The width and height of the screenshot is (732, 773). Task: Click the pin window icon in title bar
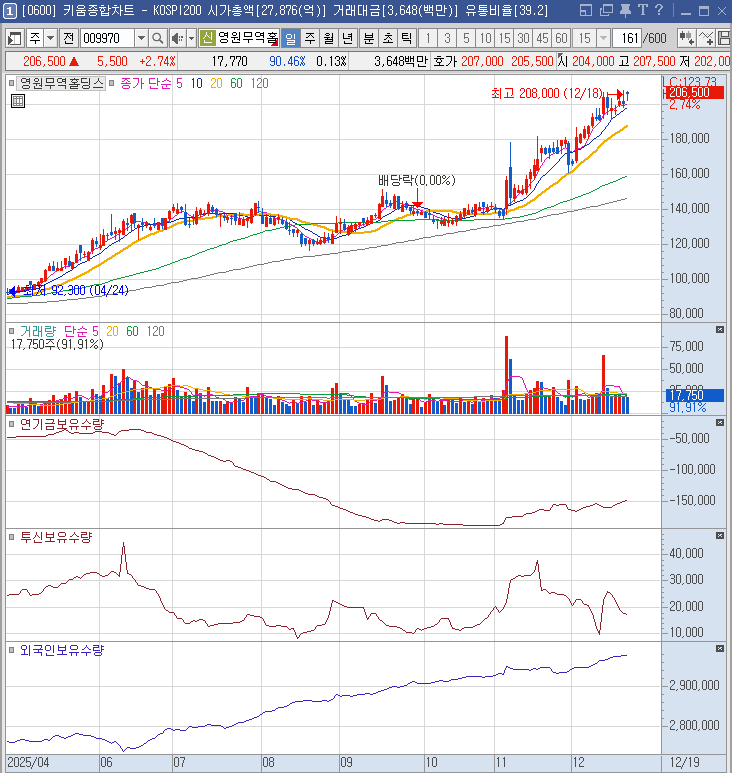624,10
